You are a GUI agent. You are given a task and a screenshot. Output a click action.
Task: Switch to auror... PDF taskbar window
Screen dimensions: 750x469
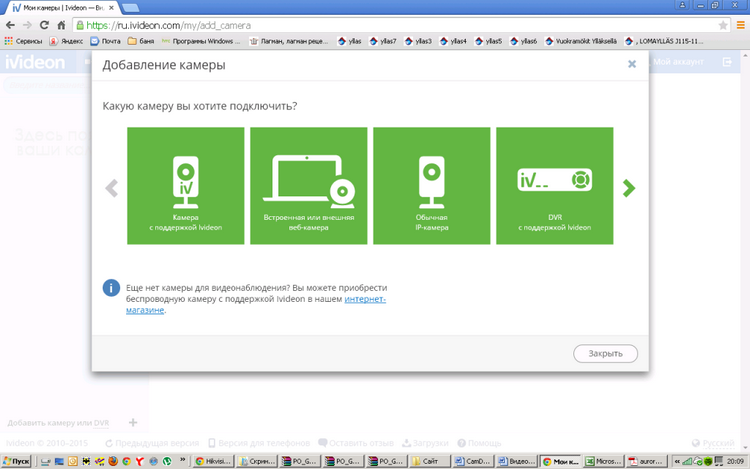[x=647, y=461]
